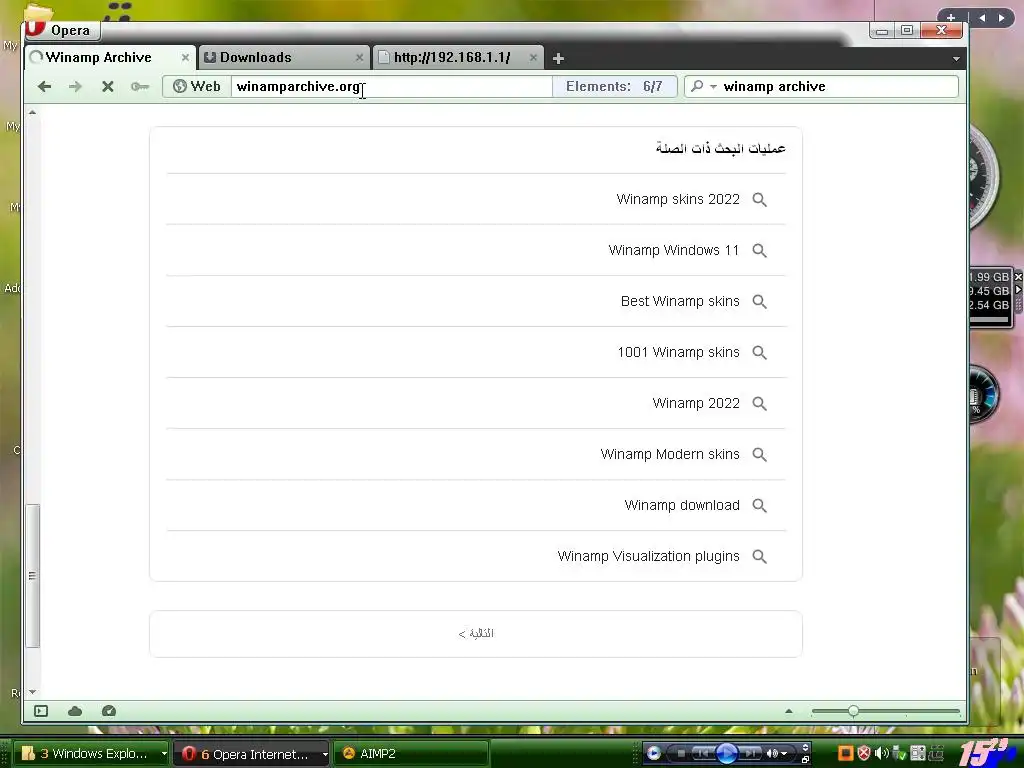
Task: Open Best Winamp skins related search
Action: 680,301
